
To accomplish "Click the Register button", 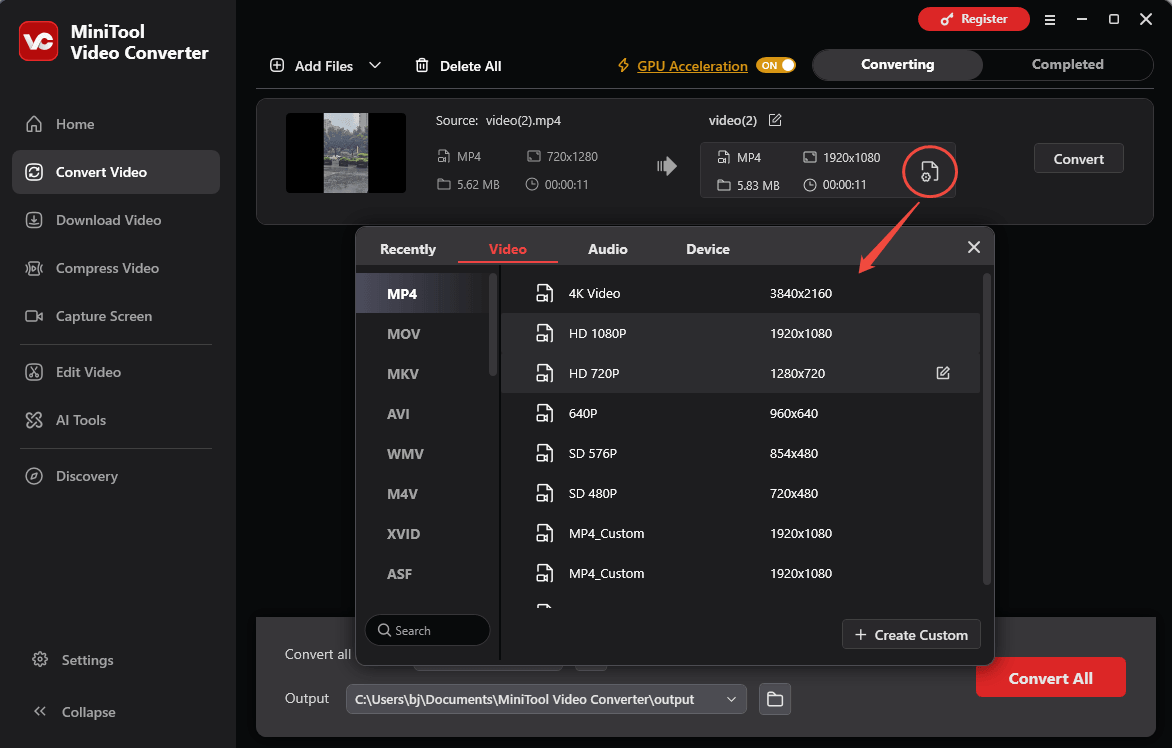I will point(973,19).
